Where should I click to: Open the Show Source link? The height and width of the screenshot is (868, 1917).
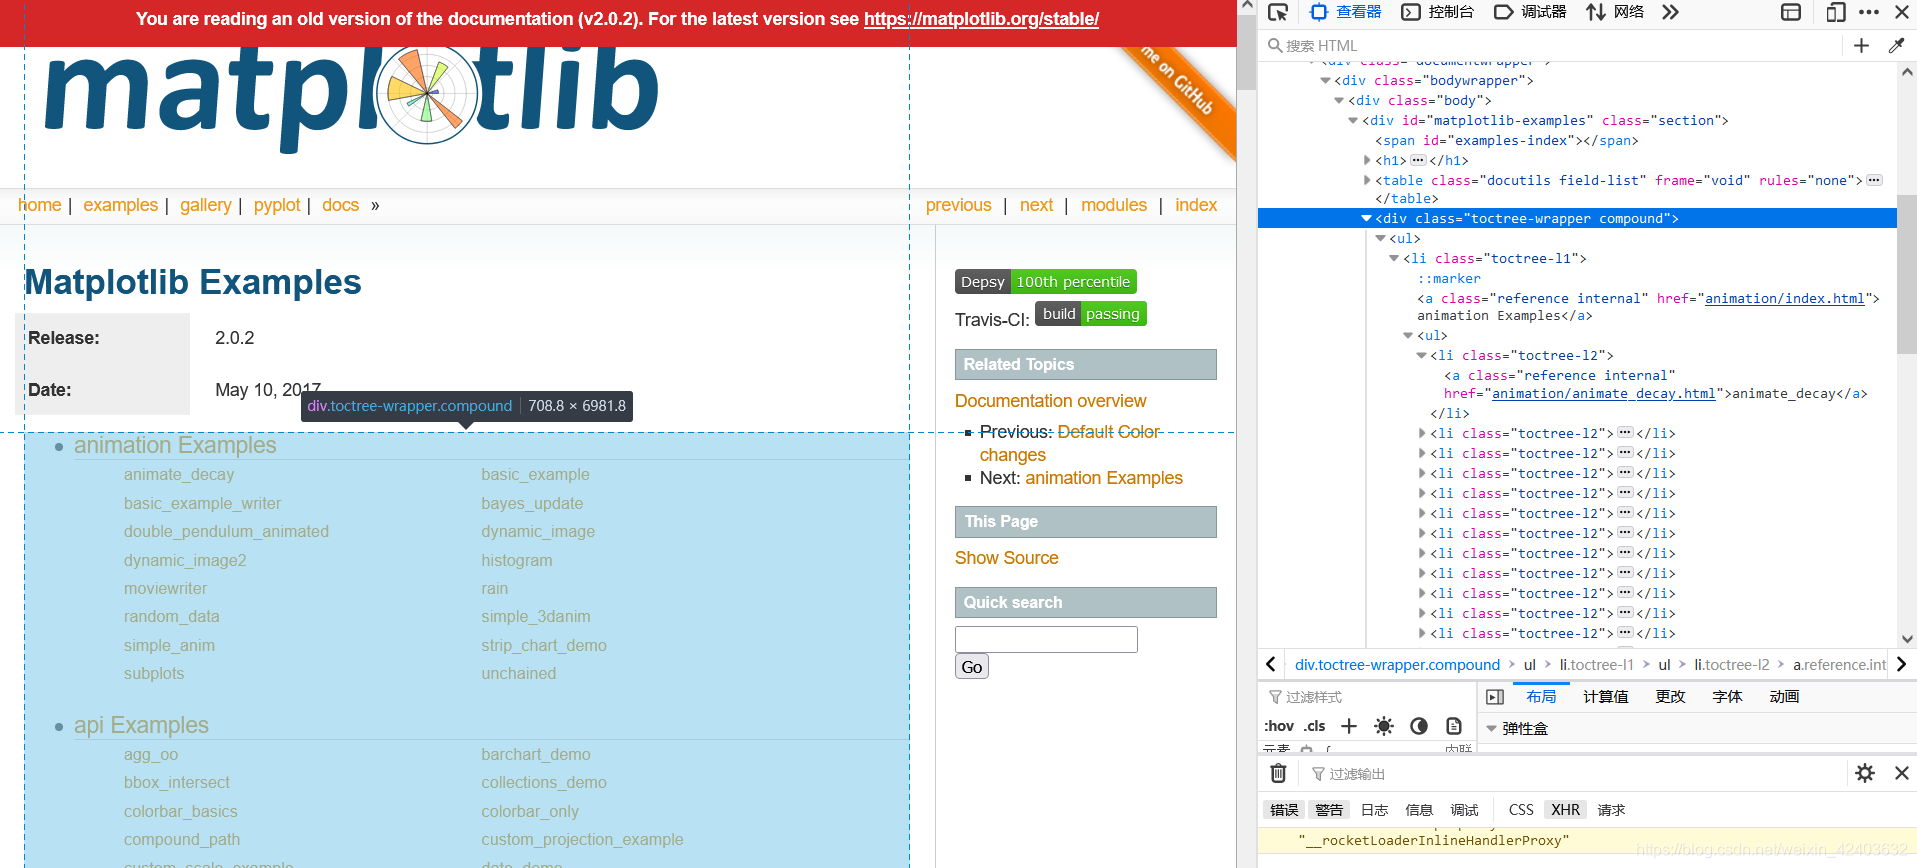(1006, 558)
